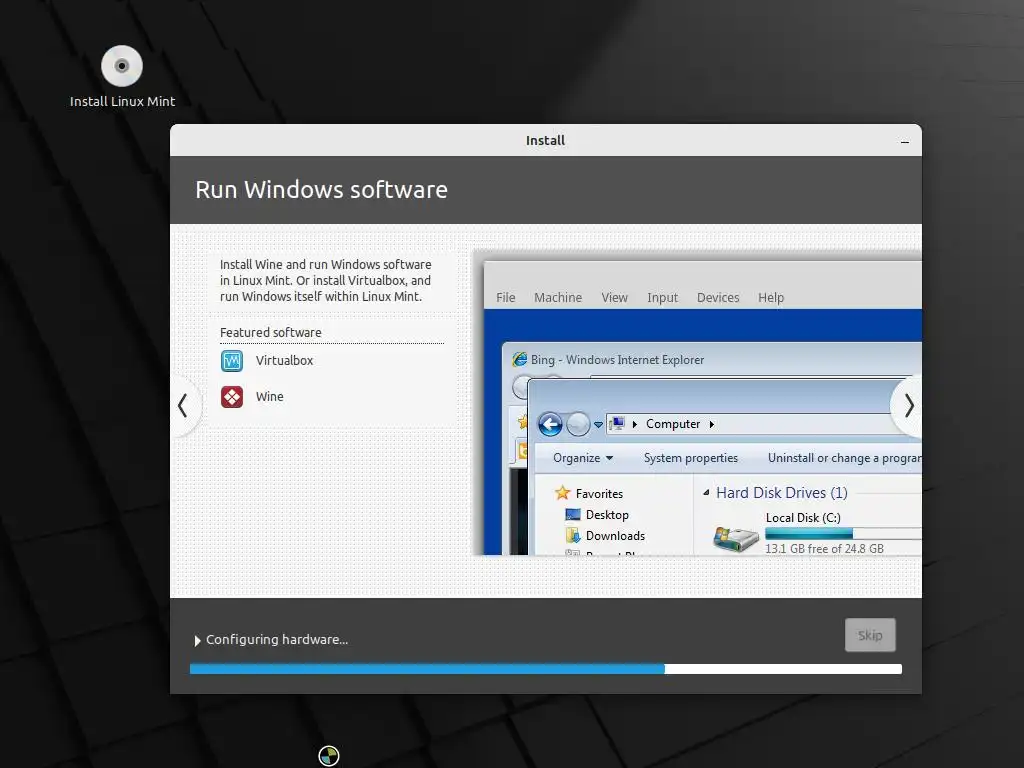Click the Run Windows software heading
Image resolution: width=1024 pixels, height=768 pixels.
[x=321, y=190]
